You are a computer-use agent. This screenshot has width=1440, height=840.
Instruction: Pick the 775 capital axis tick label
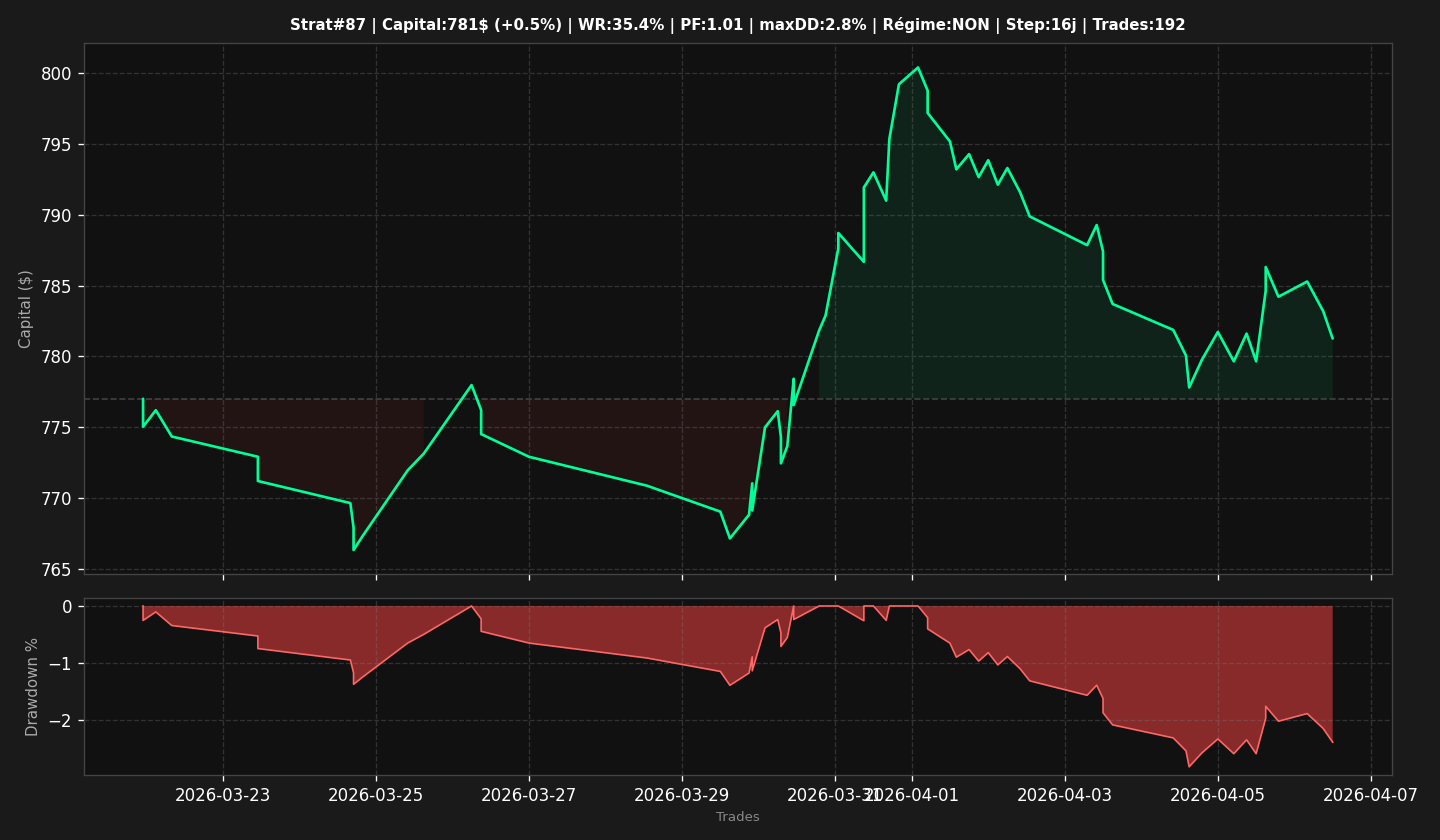tap(58, 428)
